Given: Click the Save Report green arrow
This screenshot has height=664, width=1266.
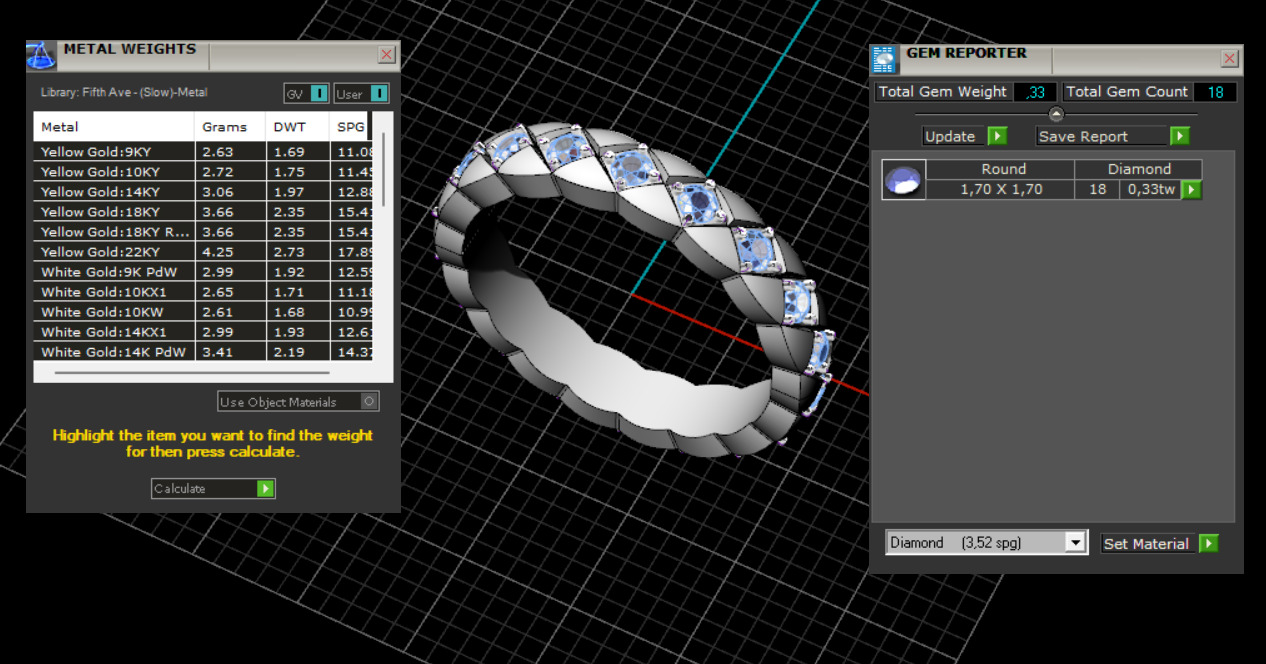Looking at the screenshot, I should click(1180, 136).
